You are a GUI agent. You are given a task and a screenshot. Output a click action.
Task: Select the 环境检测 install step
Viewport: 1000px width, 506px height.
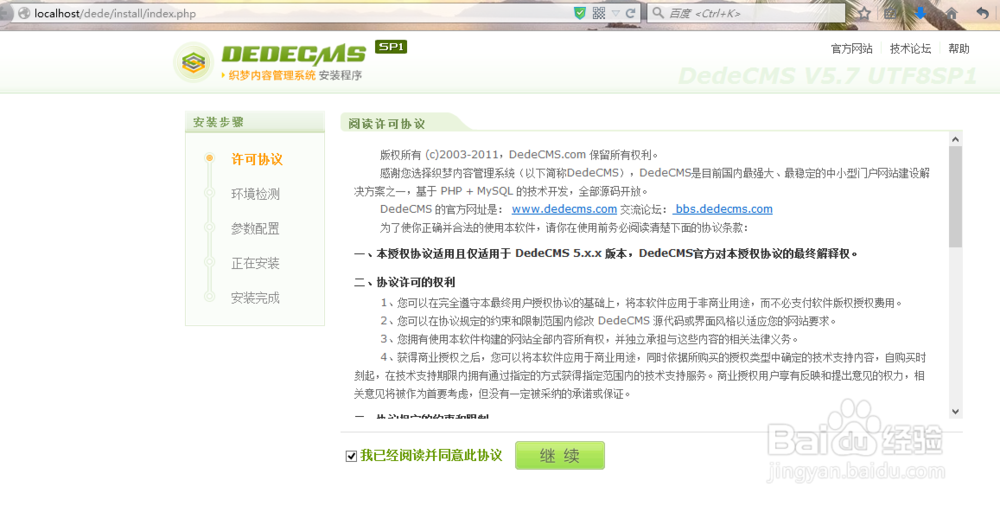(255, 194)
